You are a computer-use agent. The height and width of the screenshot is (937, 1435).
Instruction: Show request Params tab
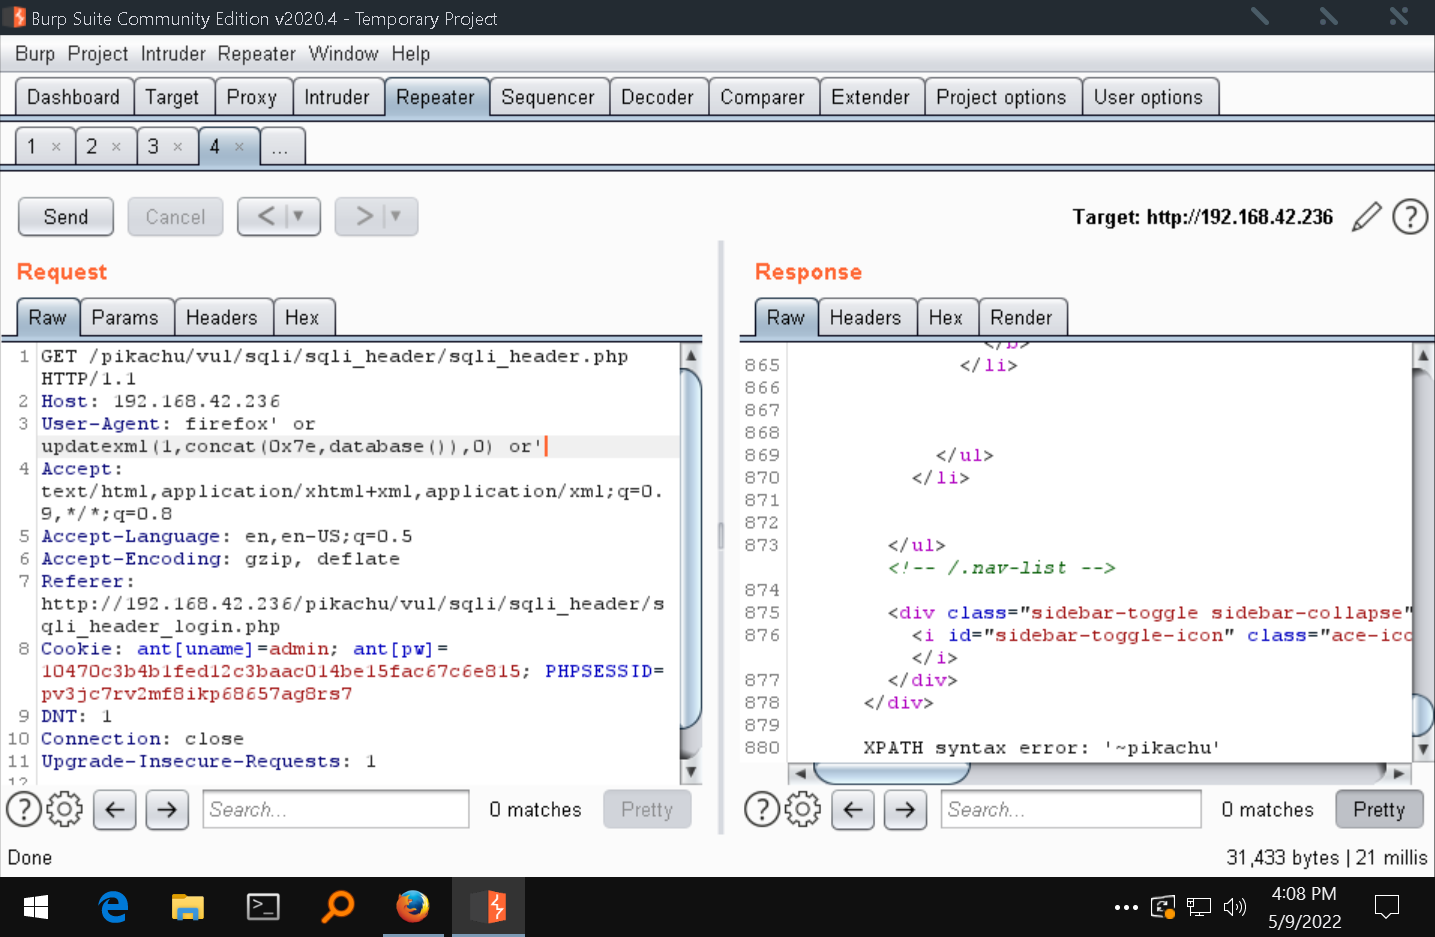(x=125, y=318)
